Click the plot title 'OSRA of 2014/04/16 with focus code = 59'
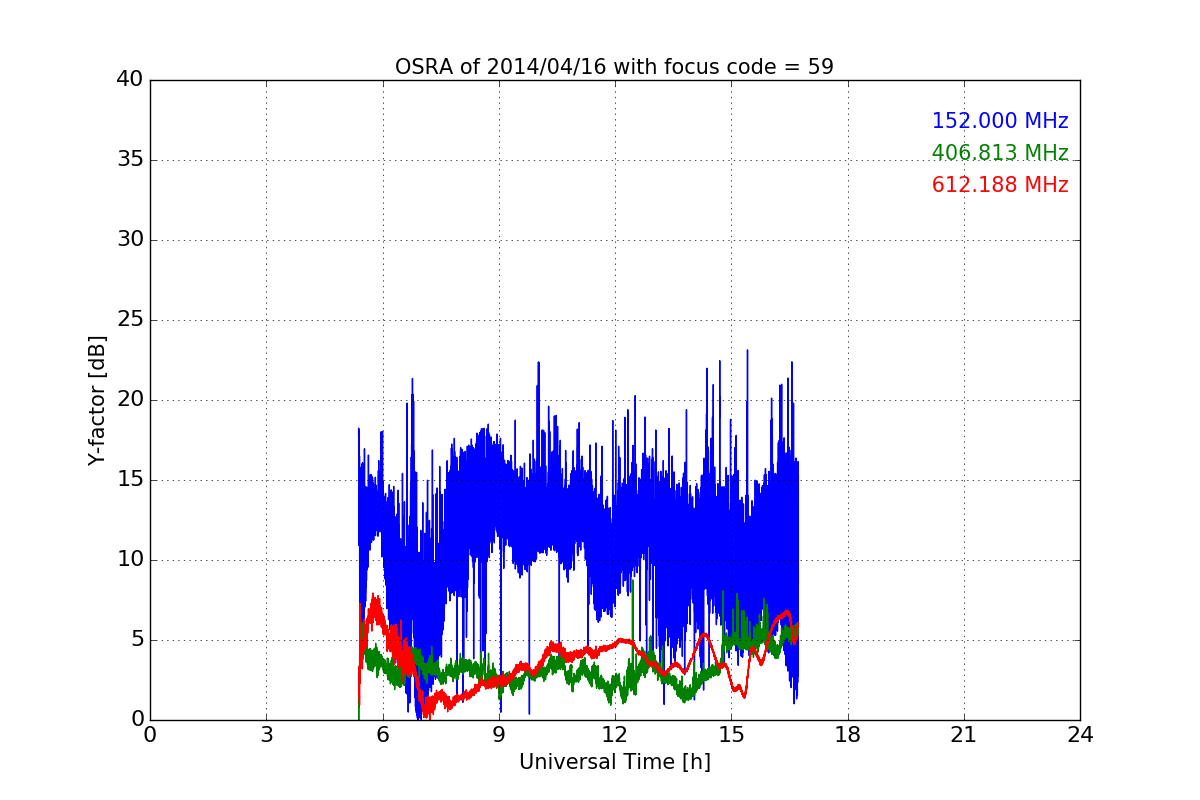Screen dimensions: 1200x800 tap(614, 67)
